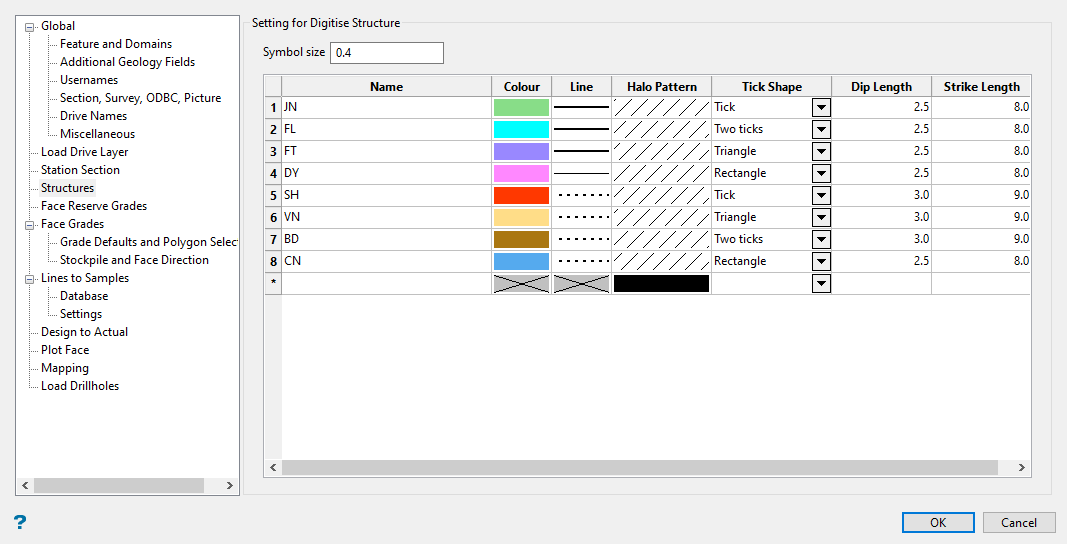Select the green colour swatch for JN
The width and height of the screenshot is (1067, 544).
(521, 107)
